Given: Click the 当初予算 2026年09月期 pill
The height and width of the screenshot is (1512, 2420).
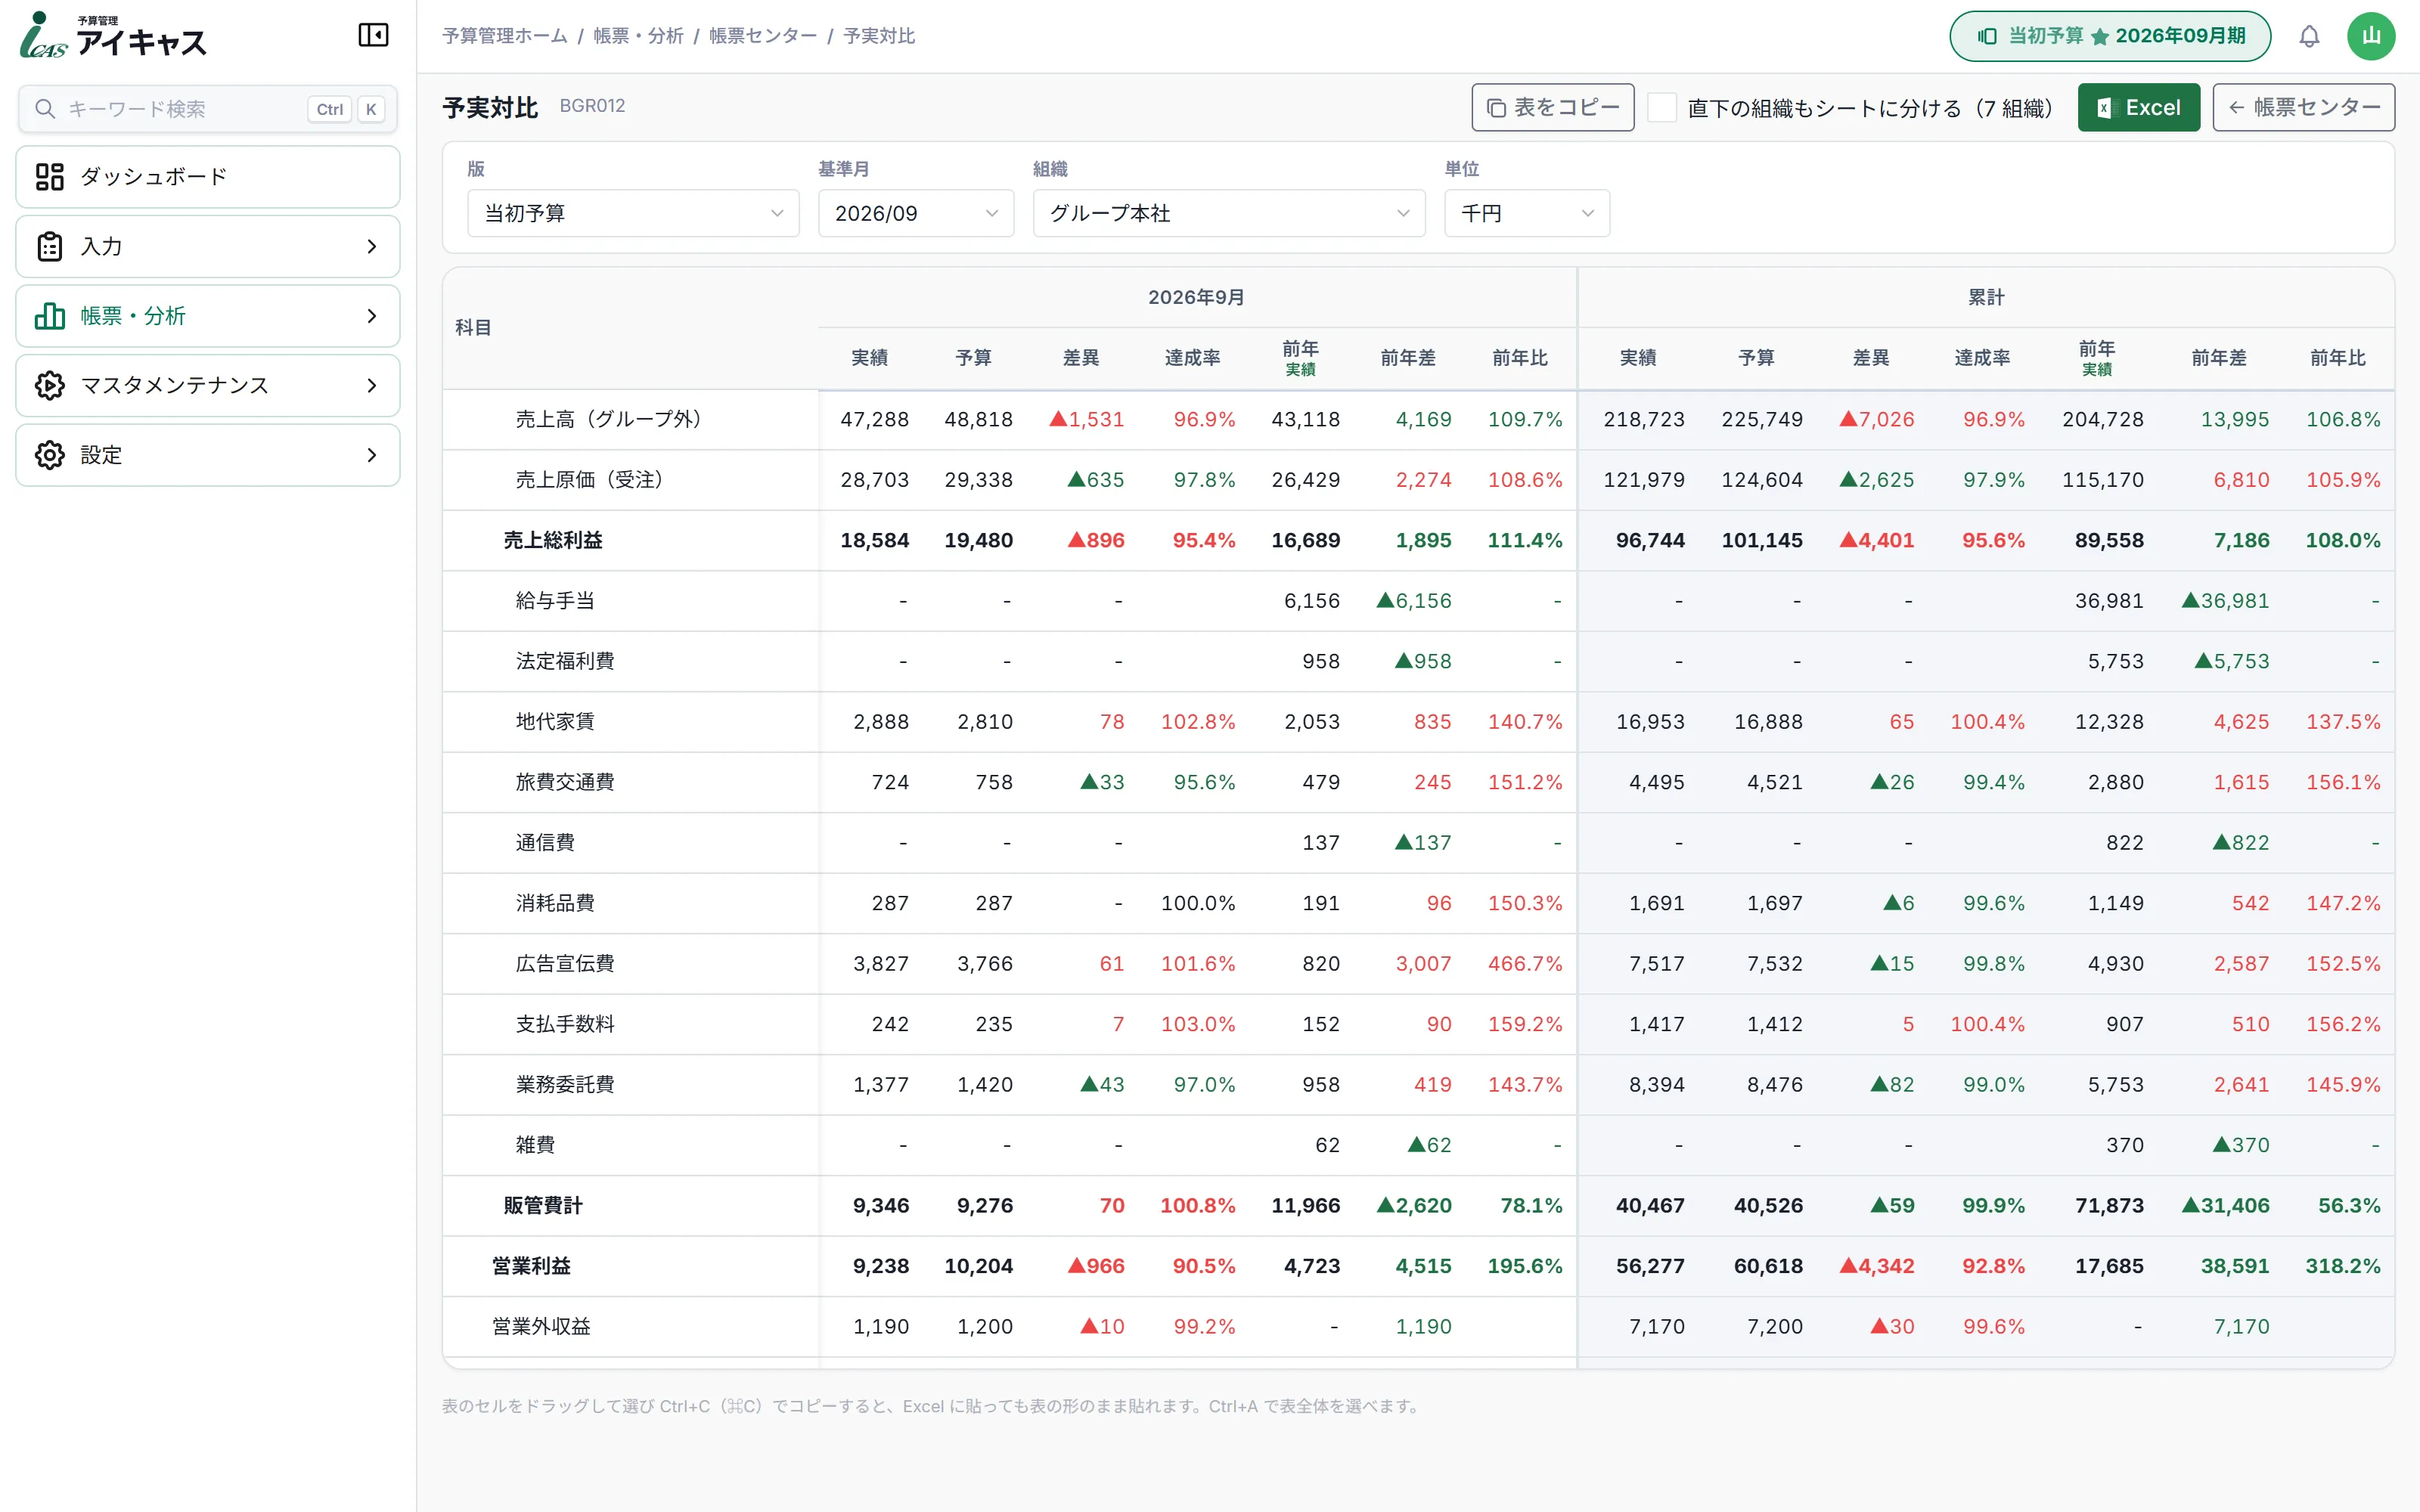Looking at the screenshot, I should click(x=2110, y=36).
